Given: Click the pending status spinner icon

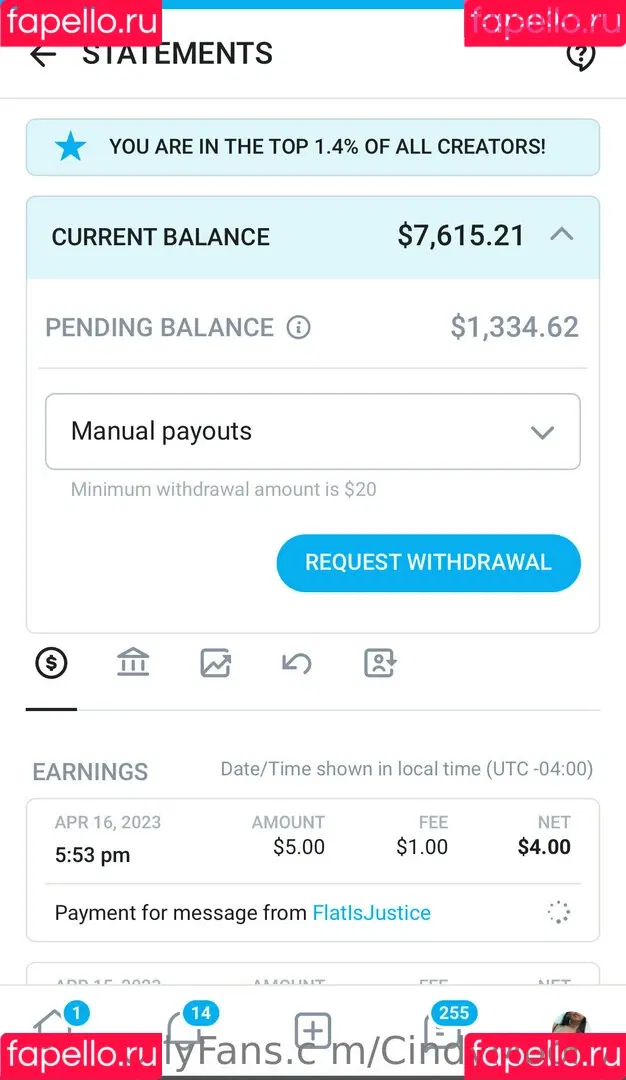Looking at the screenshot, I should coord(558,912).
